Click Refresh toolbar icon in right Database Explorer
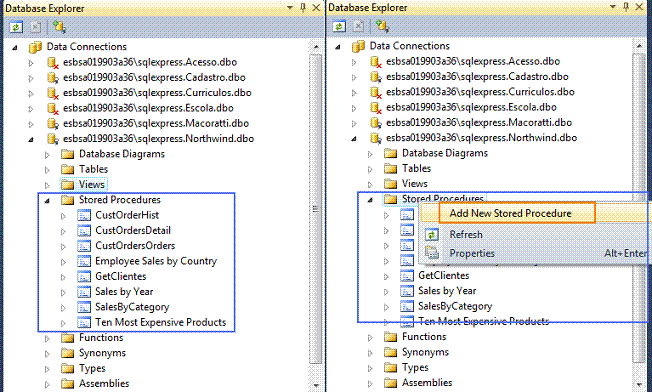This screenshot has height=392, width=652. 339,26
